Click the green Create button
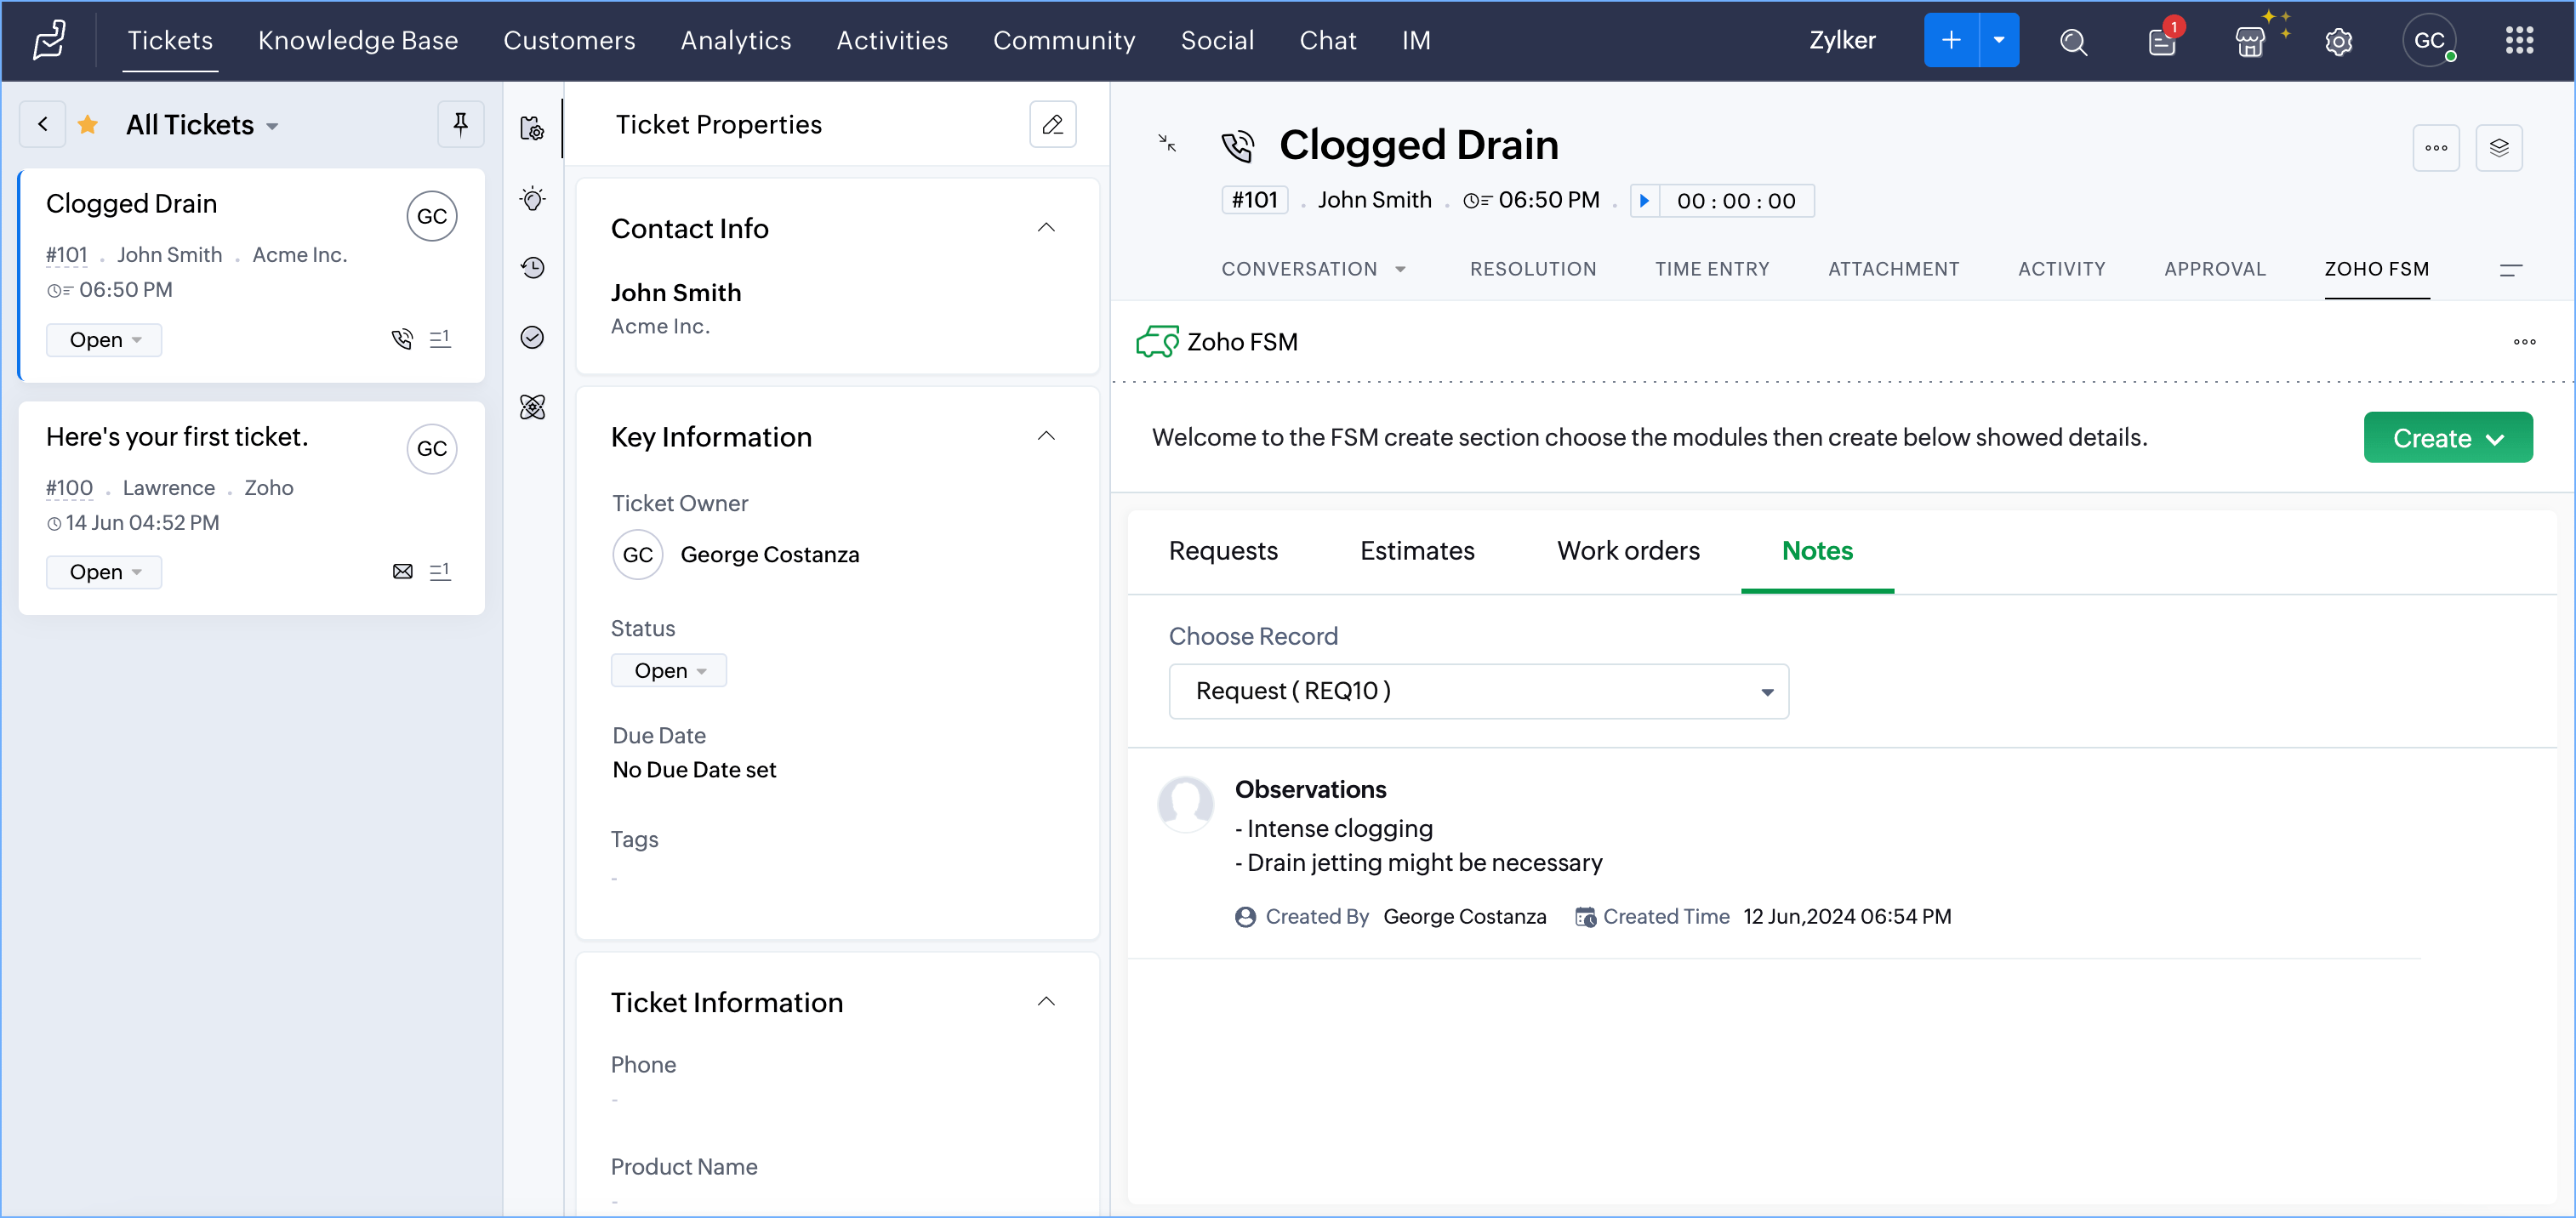 point(2447,437)
